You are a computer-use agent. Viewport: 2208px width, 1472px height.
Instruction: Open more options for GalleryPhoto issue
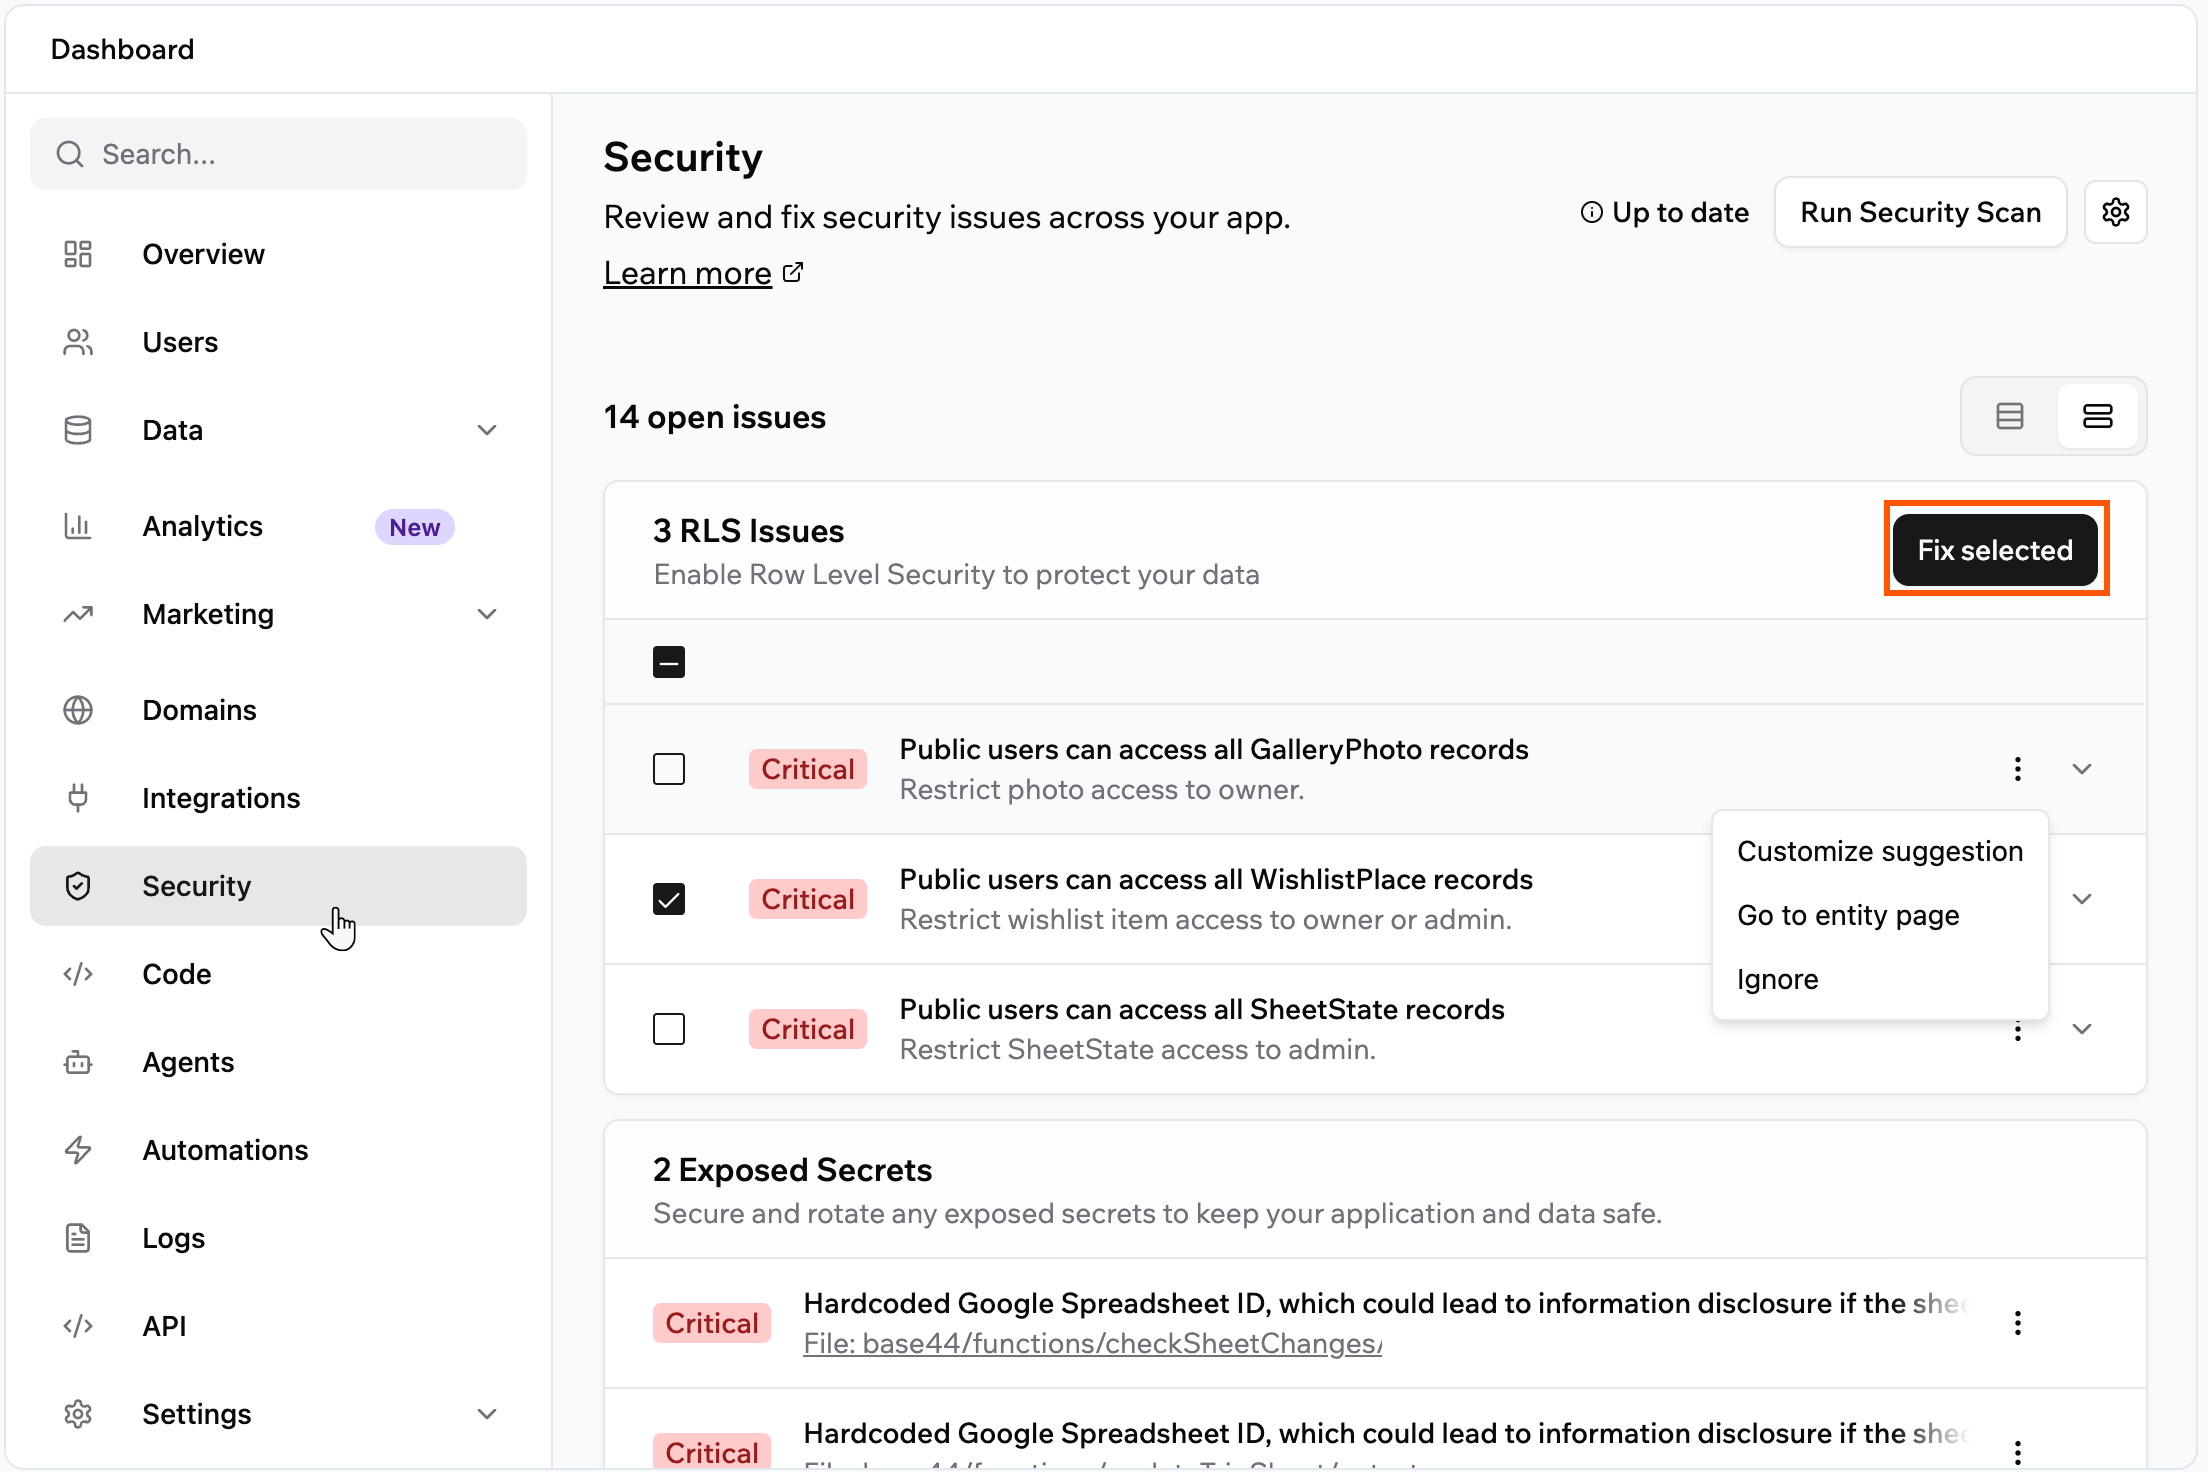click(2018, 769)
